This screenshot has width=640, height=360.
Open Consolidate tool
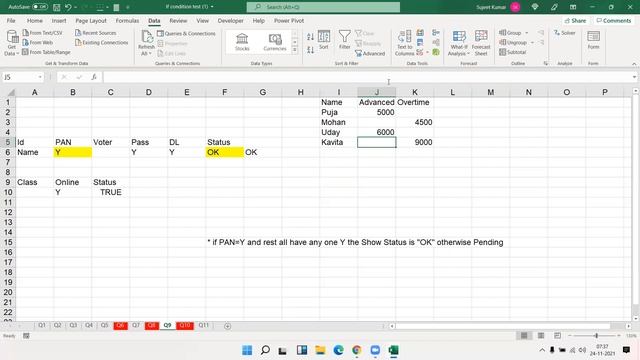click(x=436, y=33)
